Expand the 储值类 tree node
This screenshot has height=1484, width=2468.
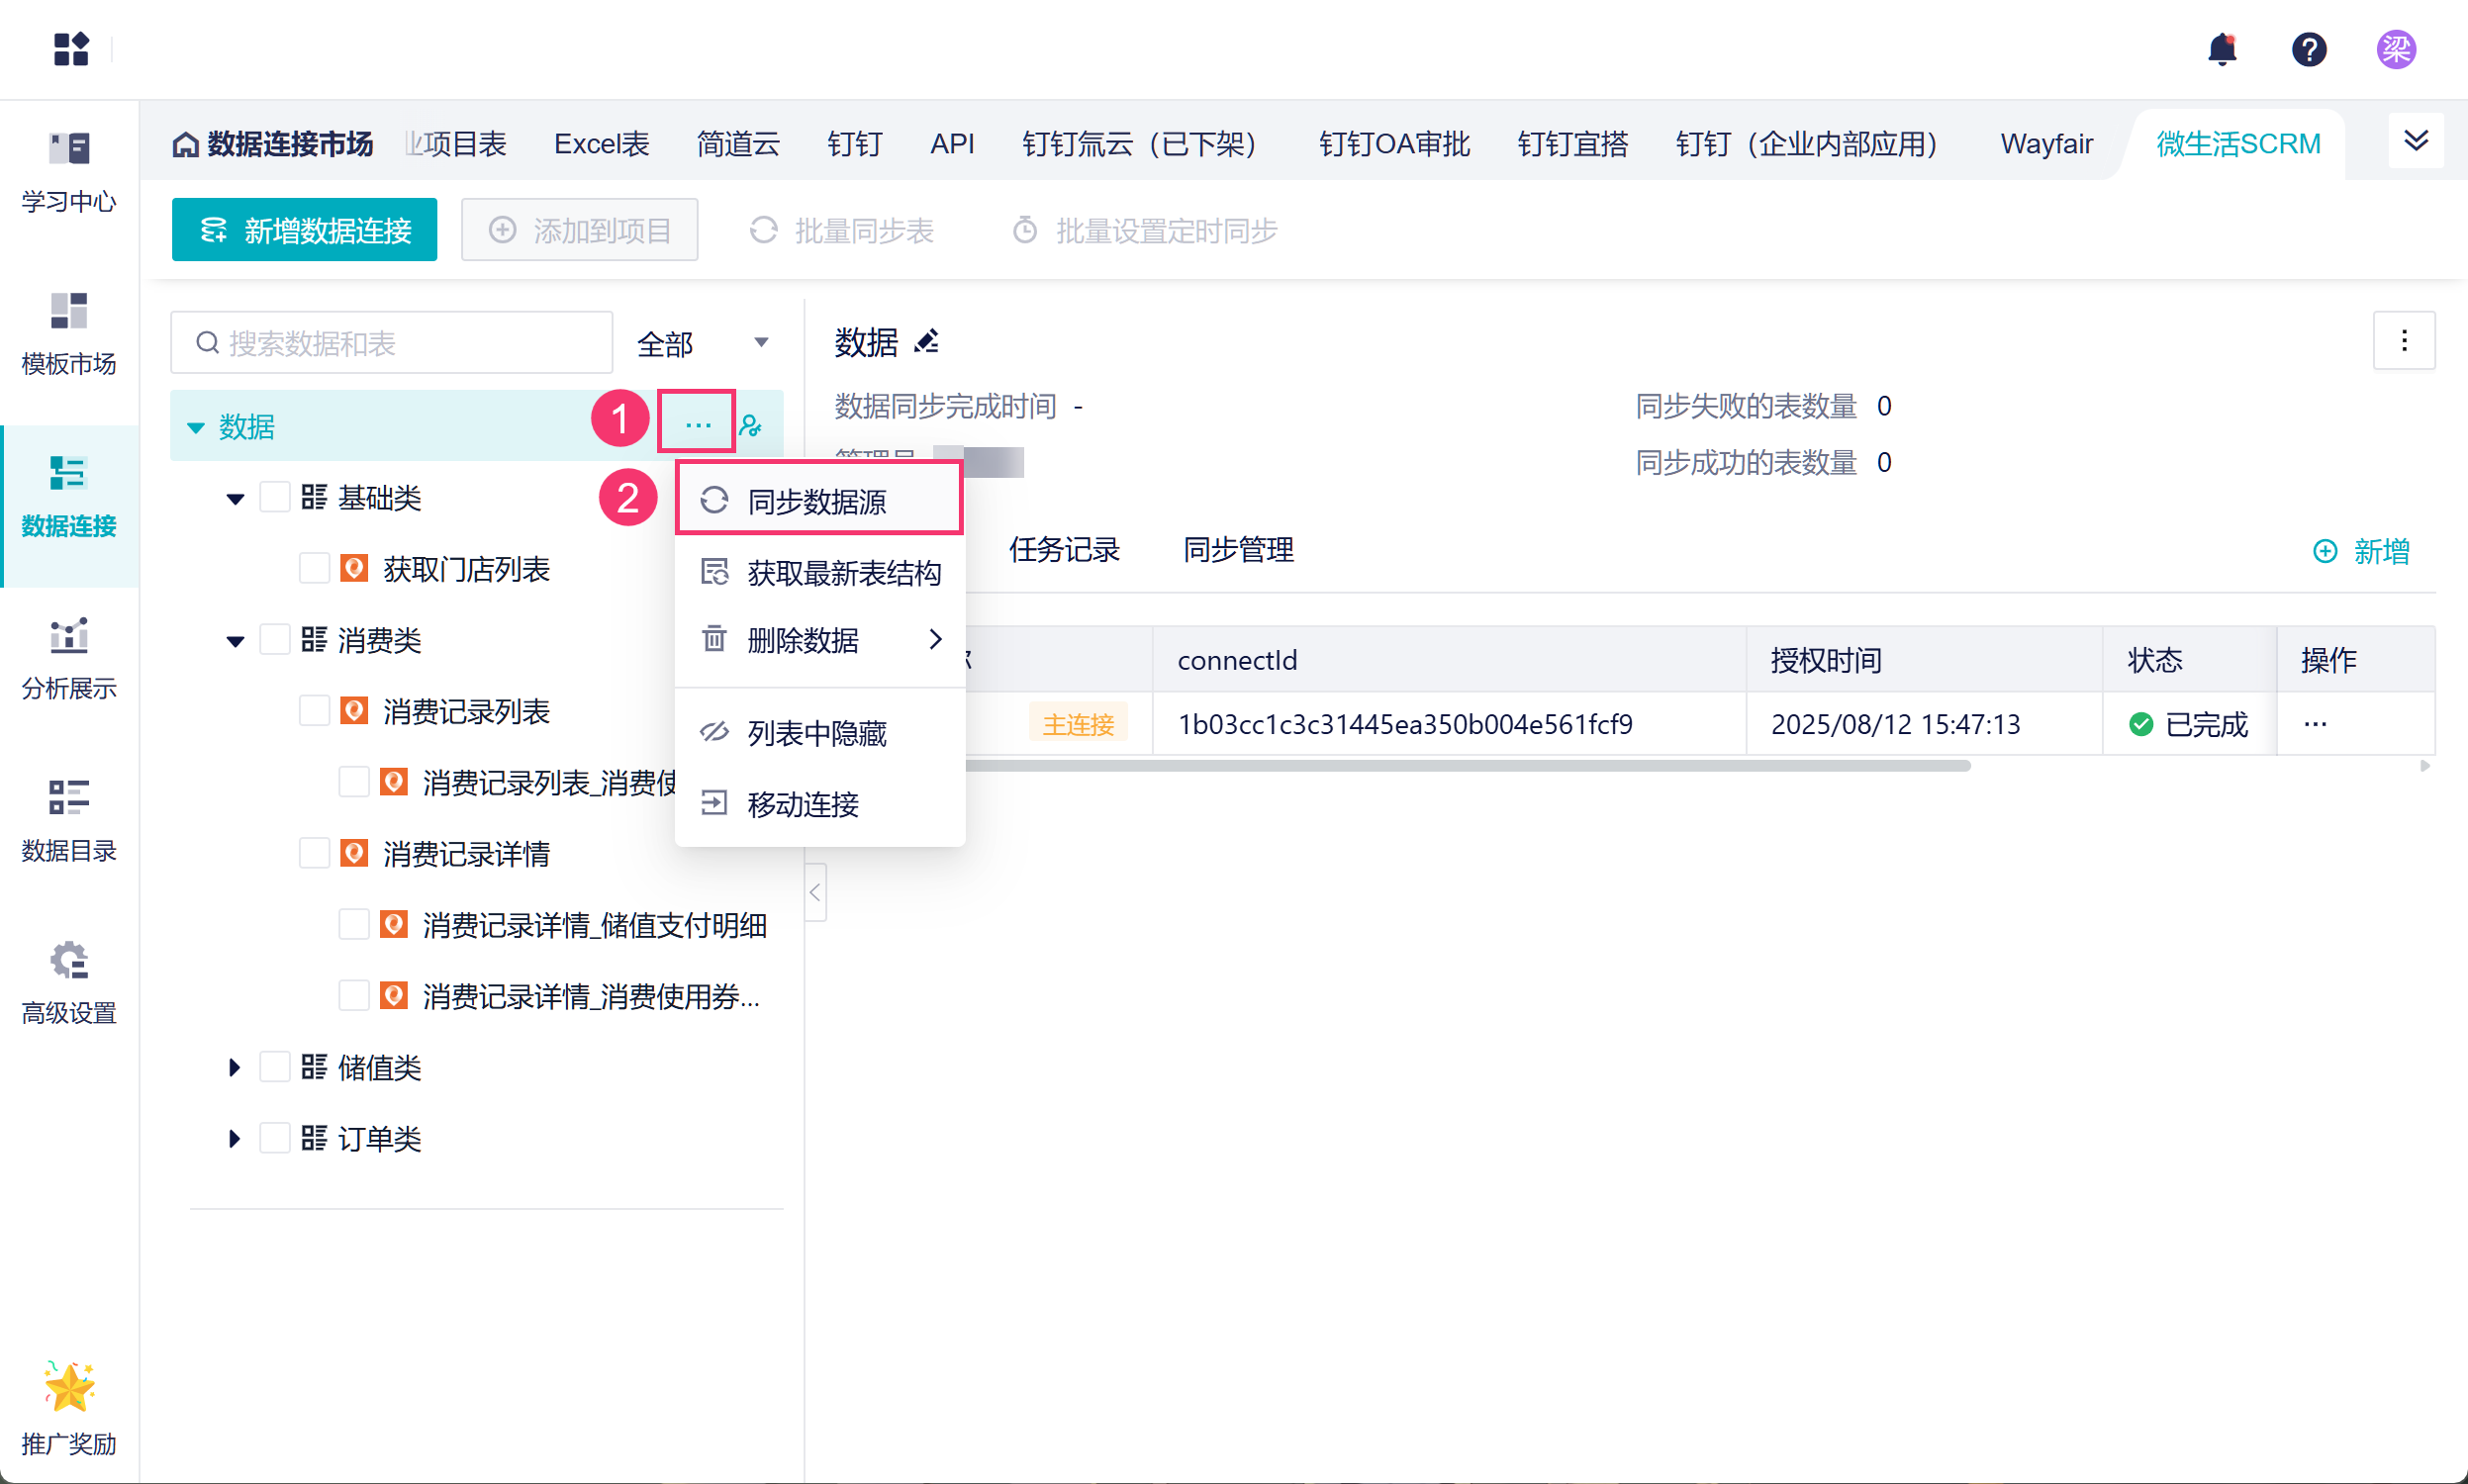point(234,1067)
